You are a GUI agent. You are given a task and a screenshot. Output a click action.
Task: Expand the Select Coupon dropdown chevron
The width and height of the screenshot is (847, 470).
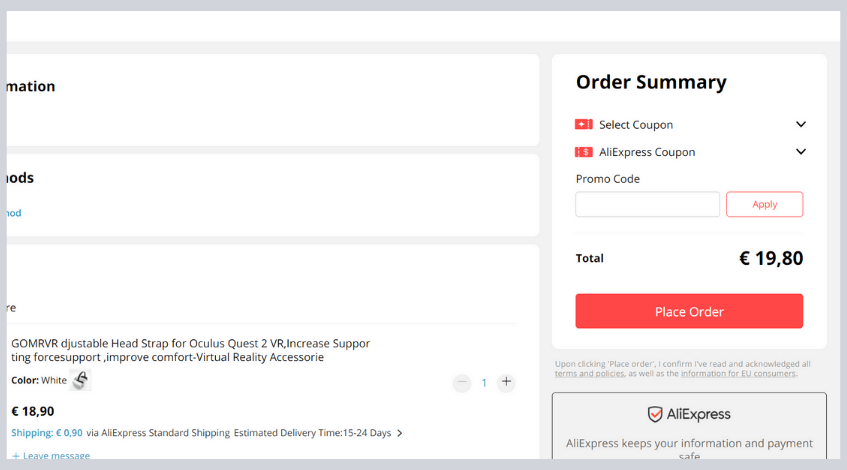point(801,124)
